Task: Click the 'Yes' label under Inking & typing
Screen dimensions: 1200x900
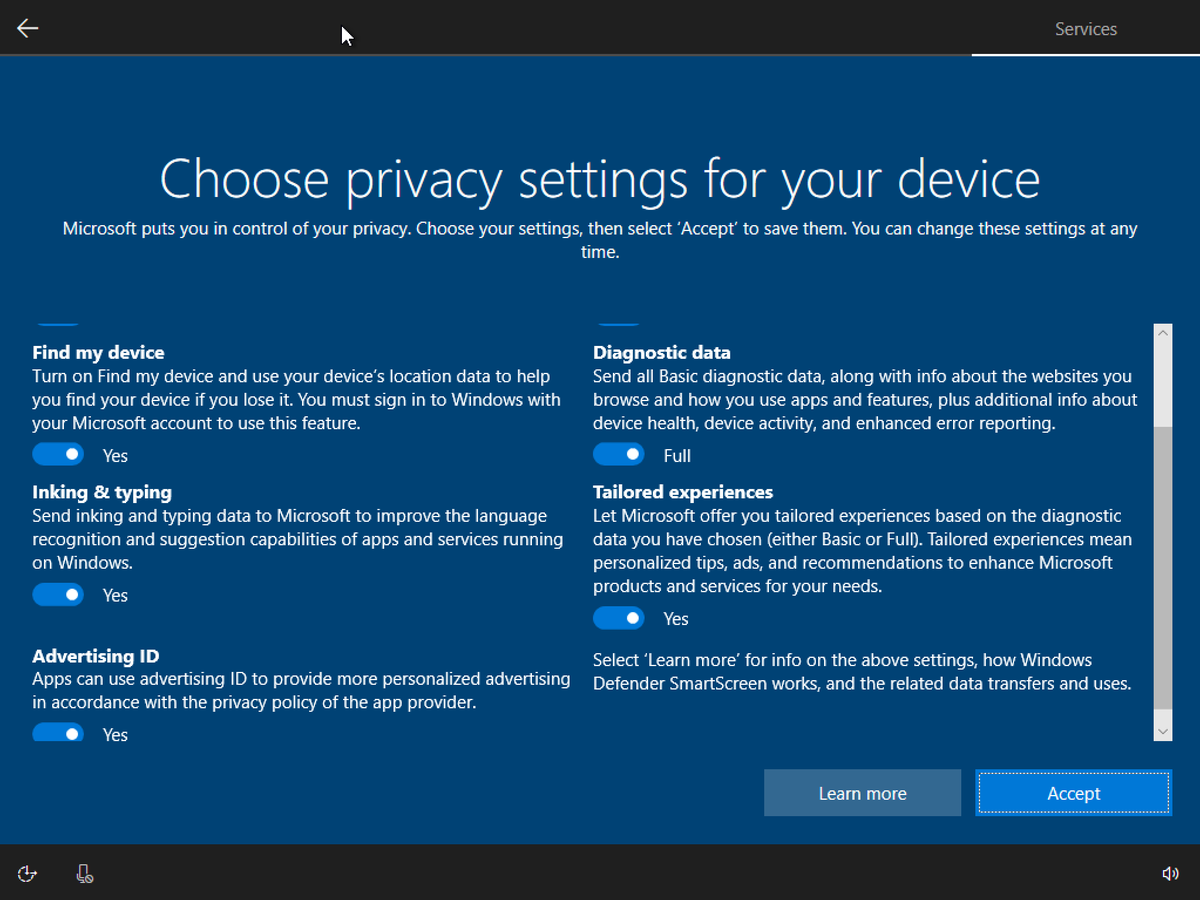Action: (115, 596)
